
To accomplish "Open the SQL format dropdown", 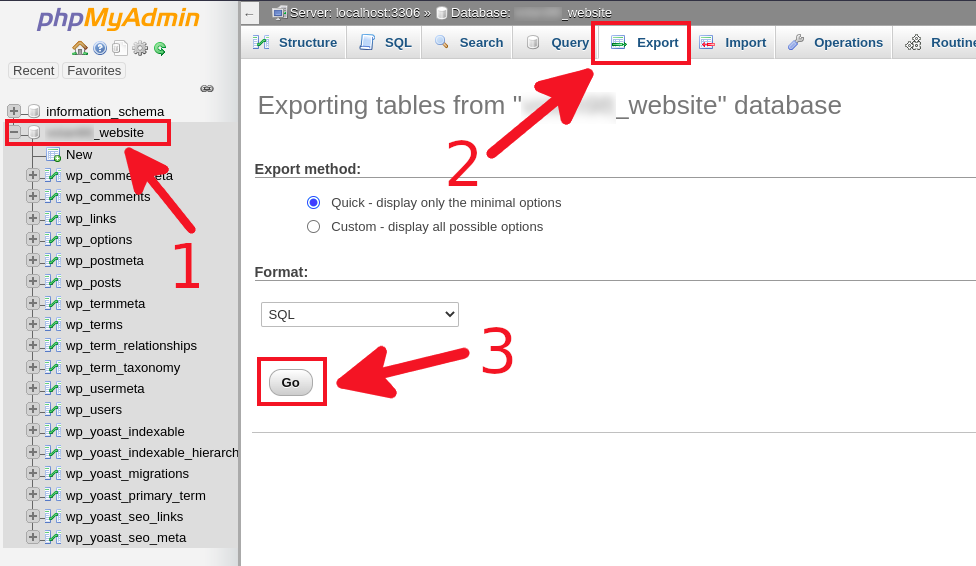I will click(x=360, y=314).
